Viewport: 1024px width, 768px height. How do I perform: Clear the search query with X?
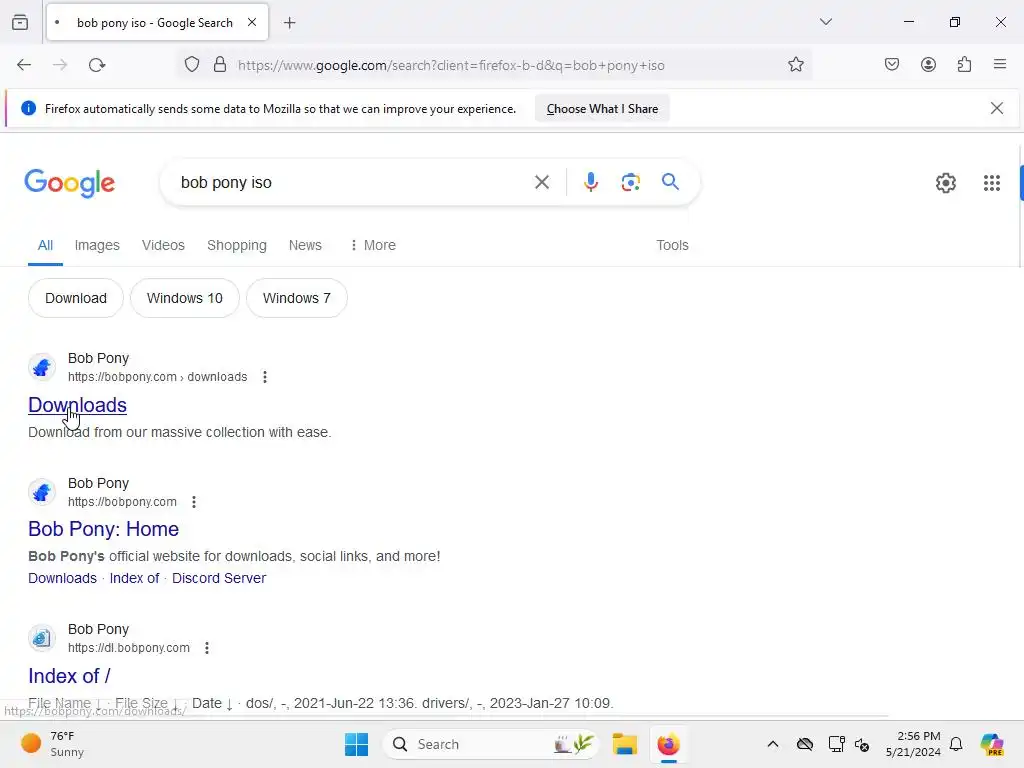542,182
